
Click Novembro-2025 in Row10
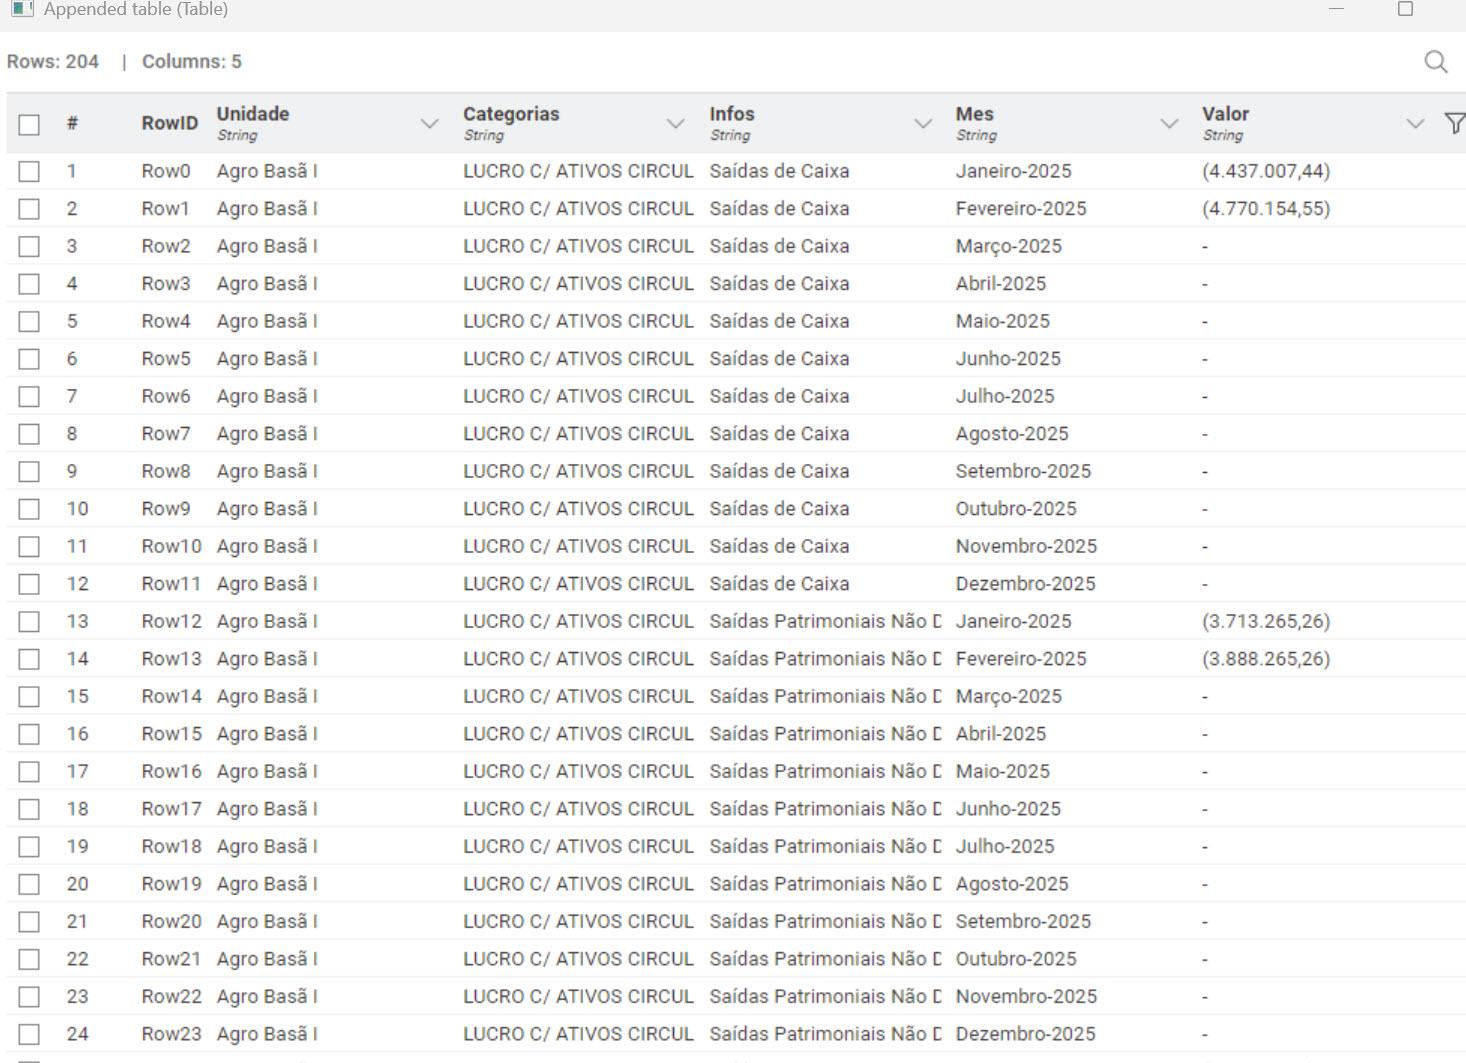click(1026, 546)
